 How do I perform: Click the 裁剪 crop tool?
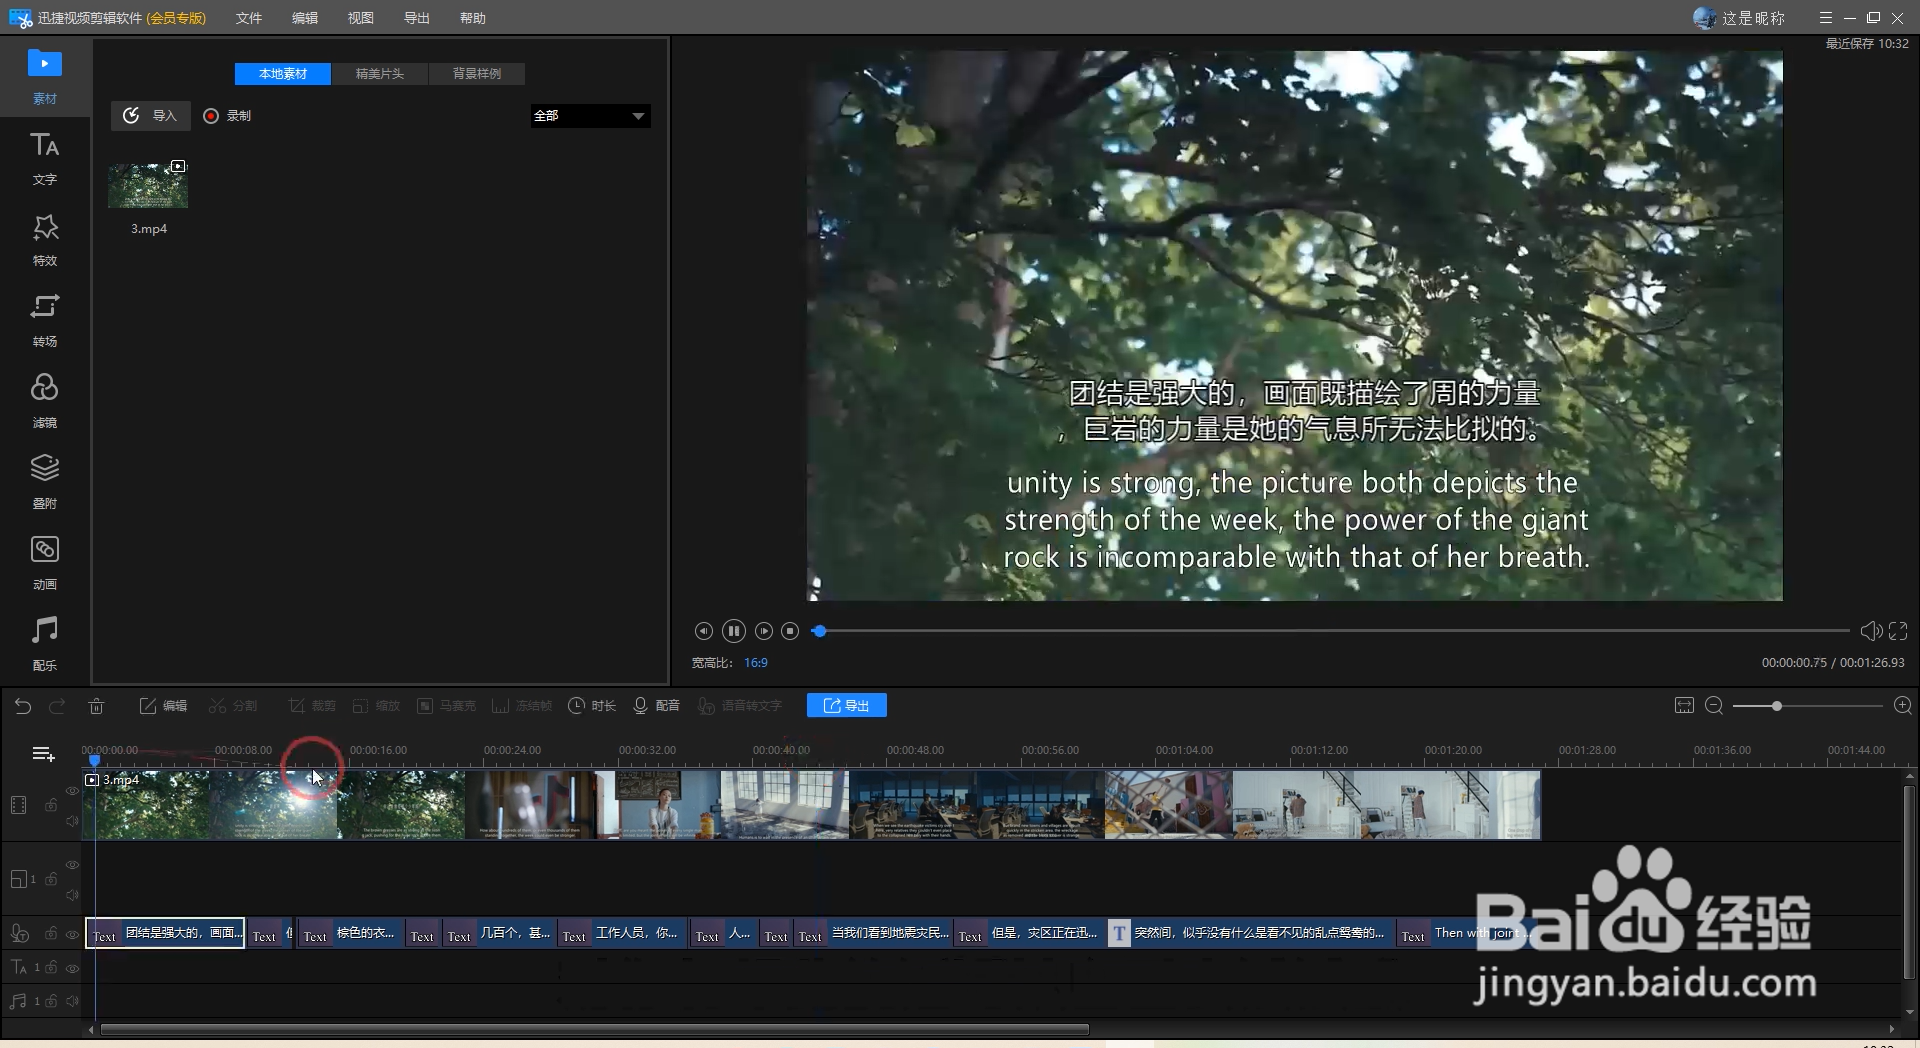pos(312,706)
